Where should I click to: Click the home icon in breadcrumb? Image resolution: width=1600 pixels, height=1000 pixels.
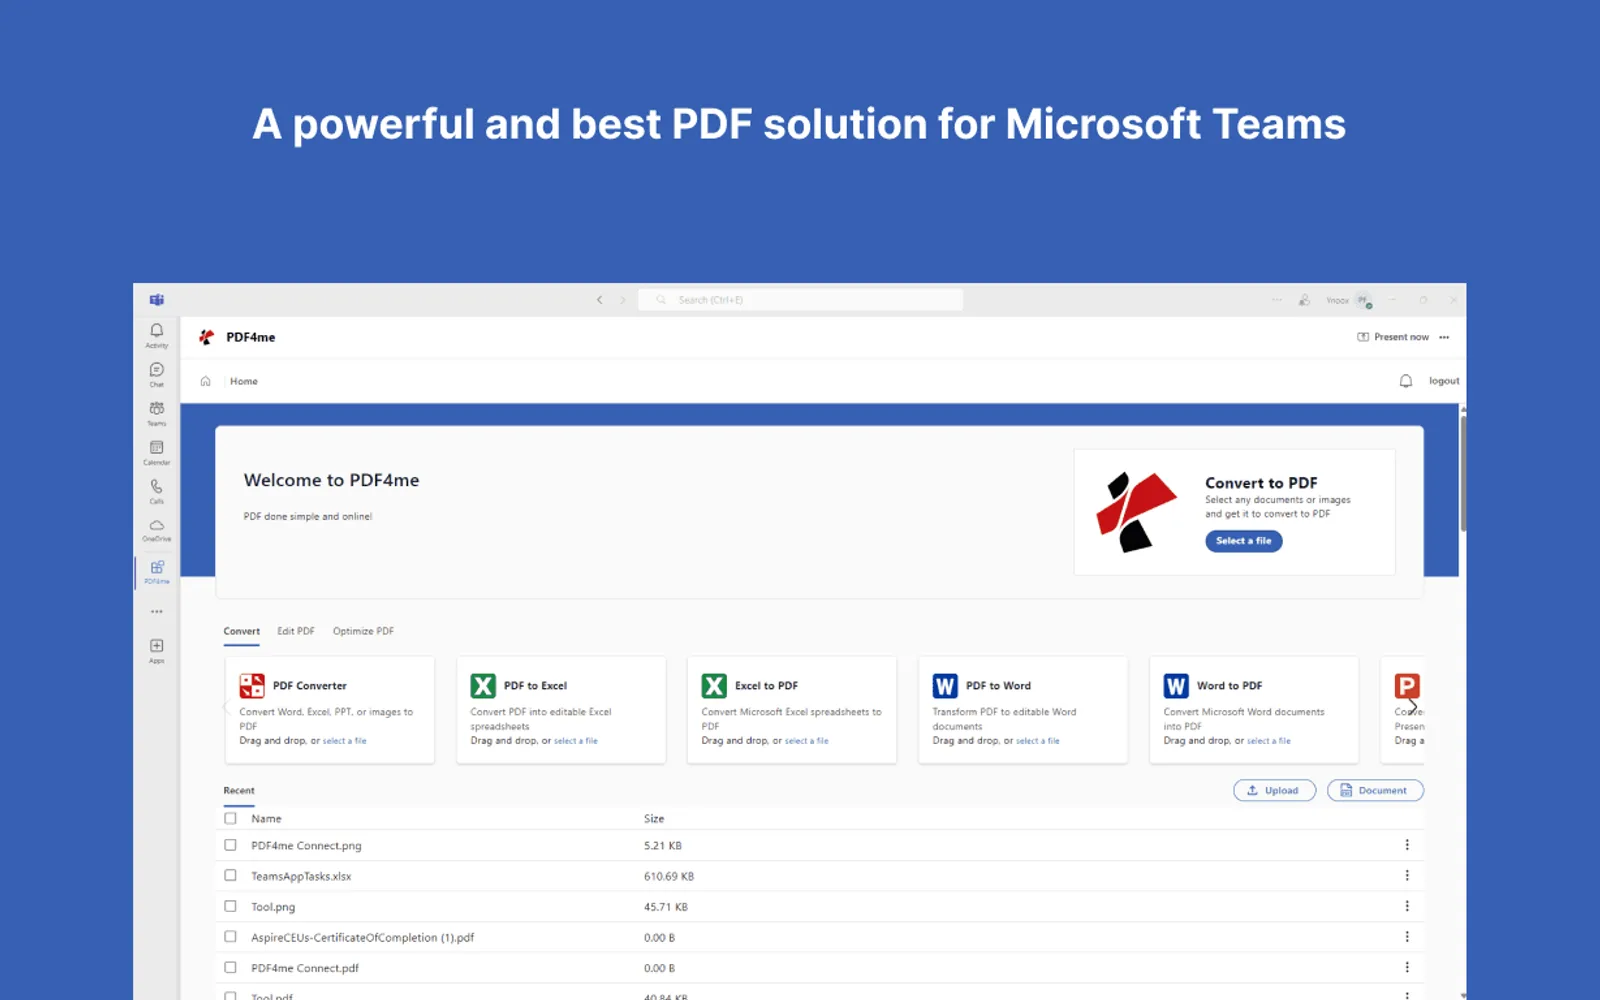click(206, 381)
